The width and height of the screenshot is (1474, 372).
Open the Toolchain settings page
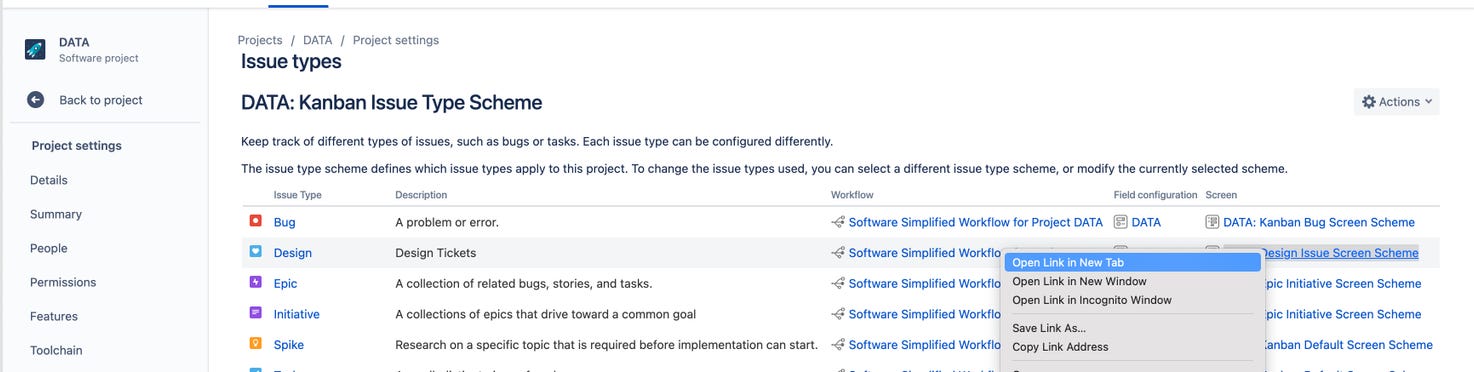pyautogui.click(x=56, y=350)
